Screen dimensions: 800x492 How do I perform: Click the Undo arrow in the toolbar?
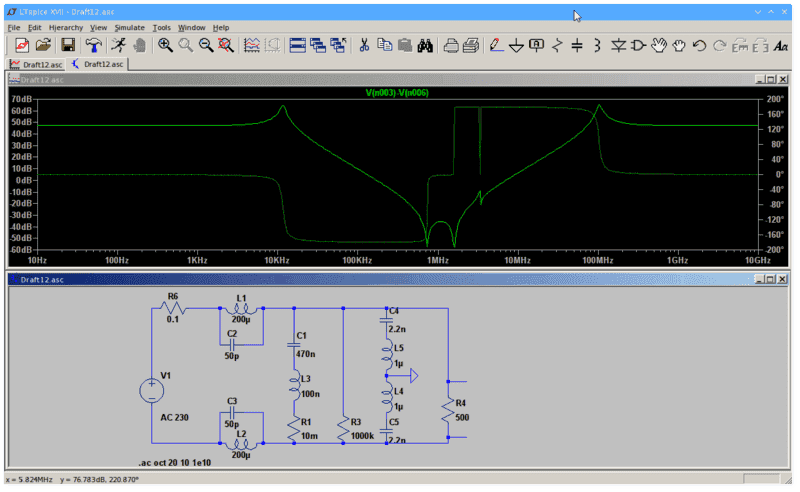tap(700, 45)
